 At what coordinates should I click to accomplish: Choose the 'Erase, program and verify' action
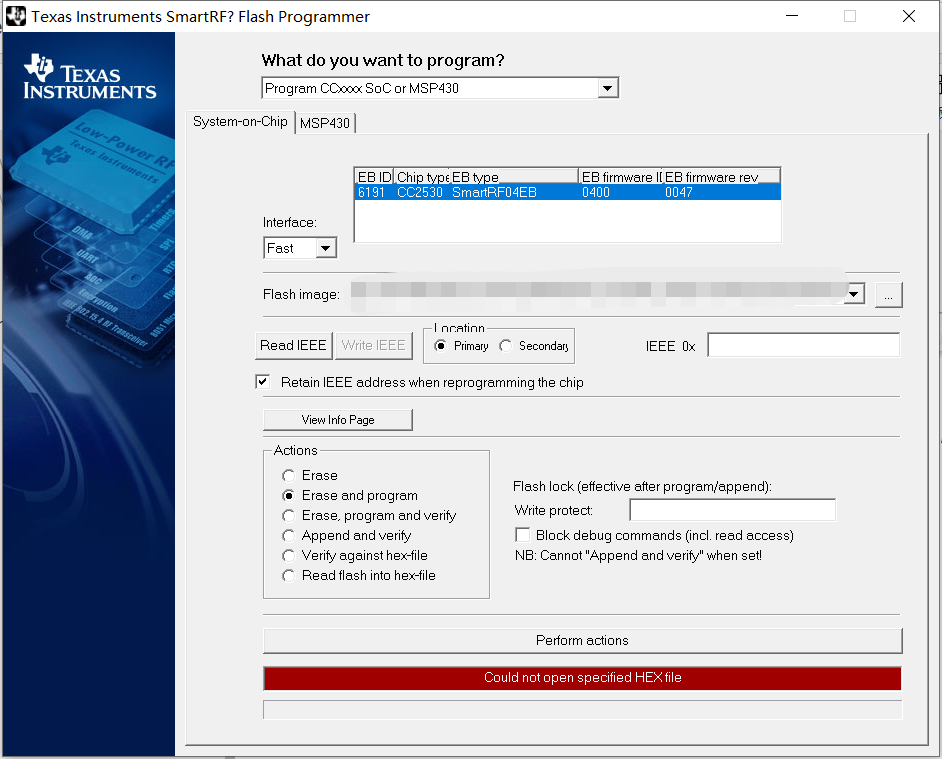(288, 515)
